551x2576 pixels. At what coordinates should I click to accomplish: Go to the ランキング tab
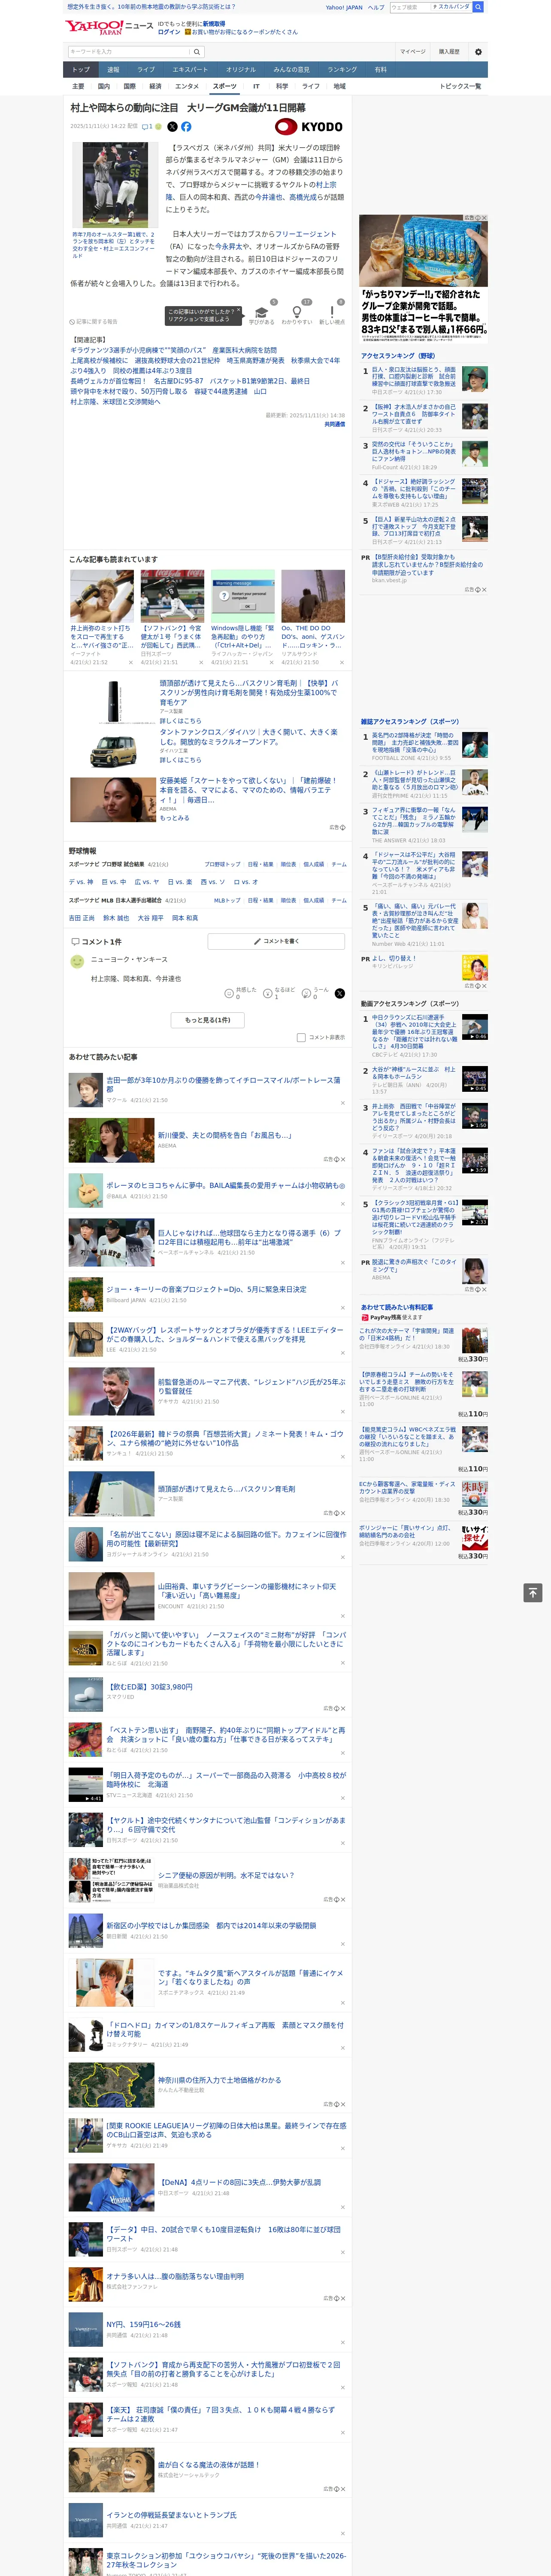click(x=342, y=70)
